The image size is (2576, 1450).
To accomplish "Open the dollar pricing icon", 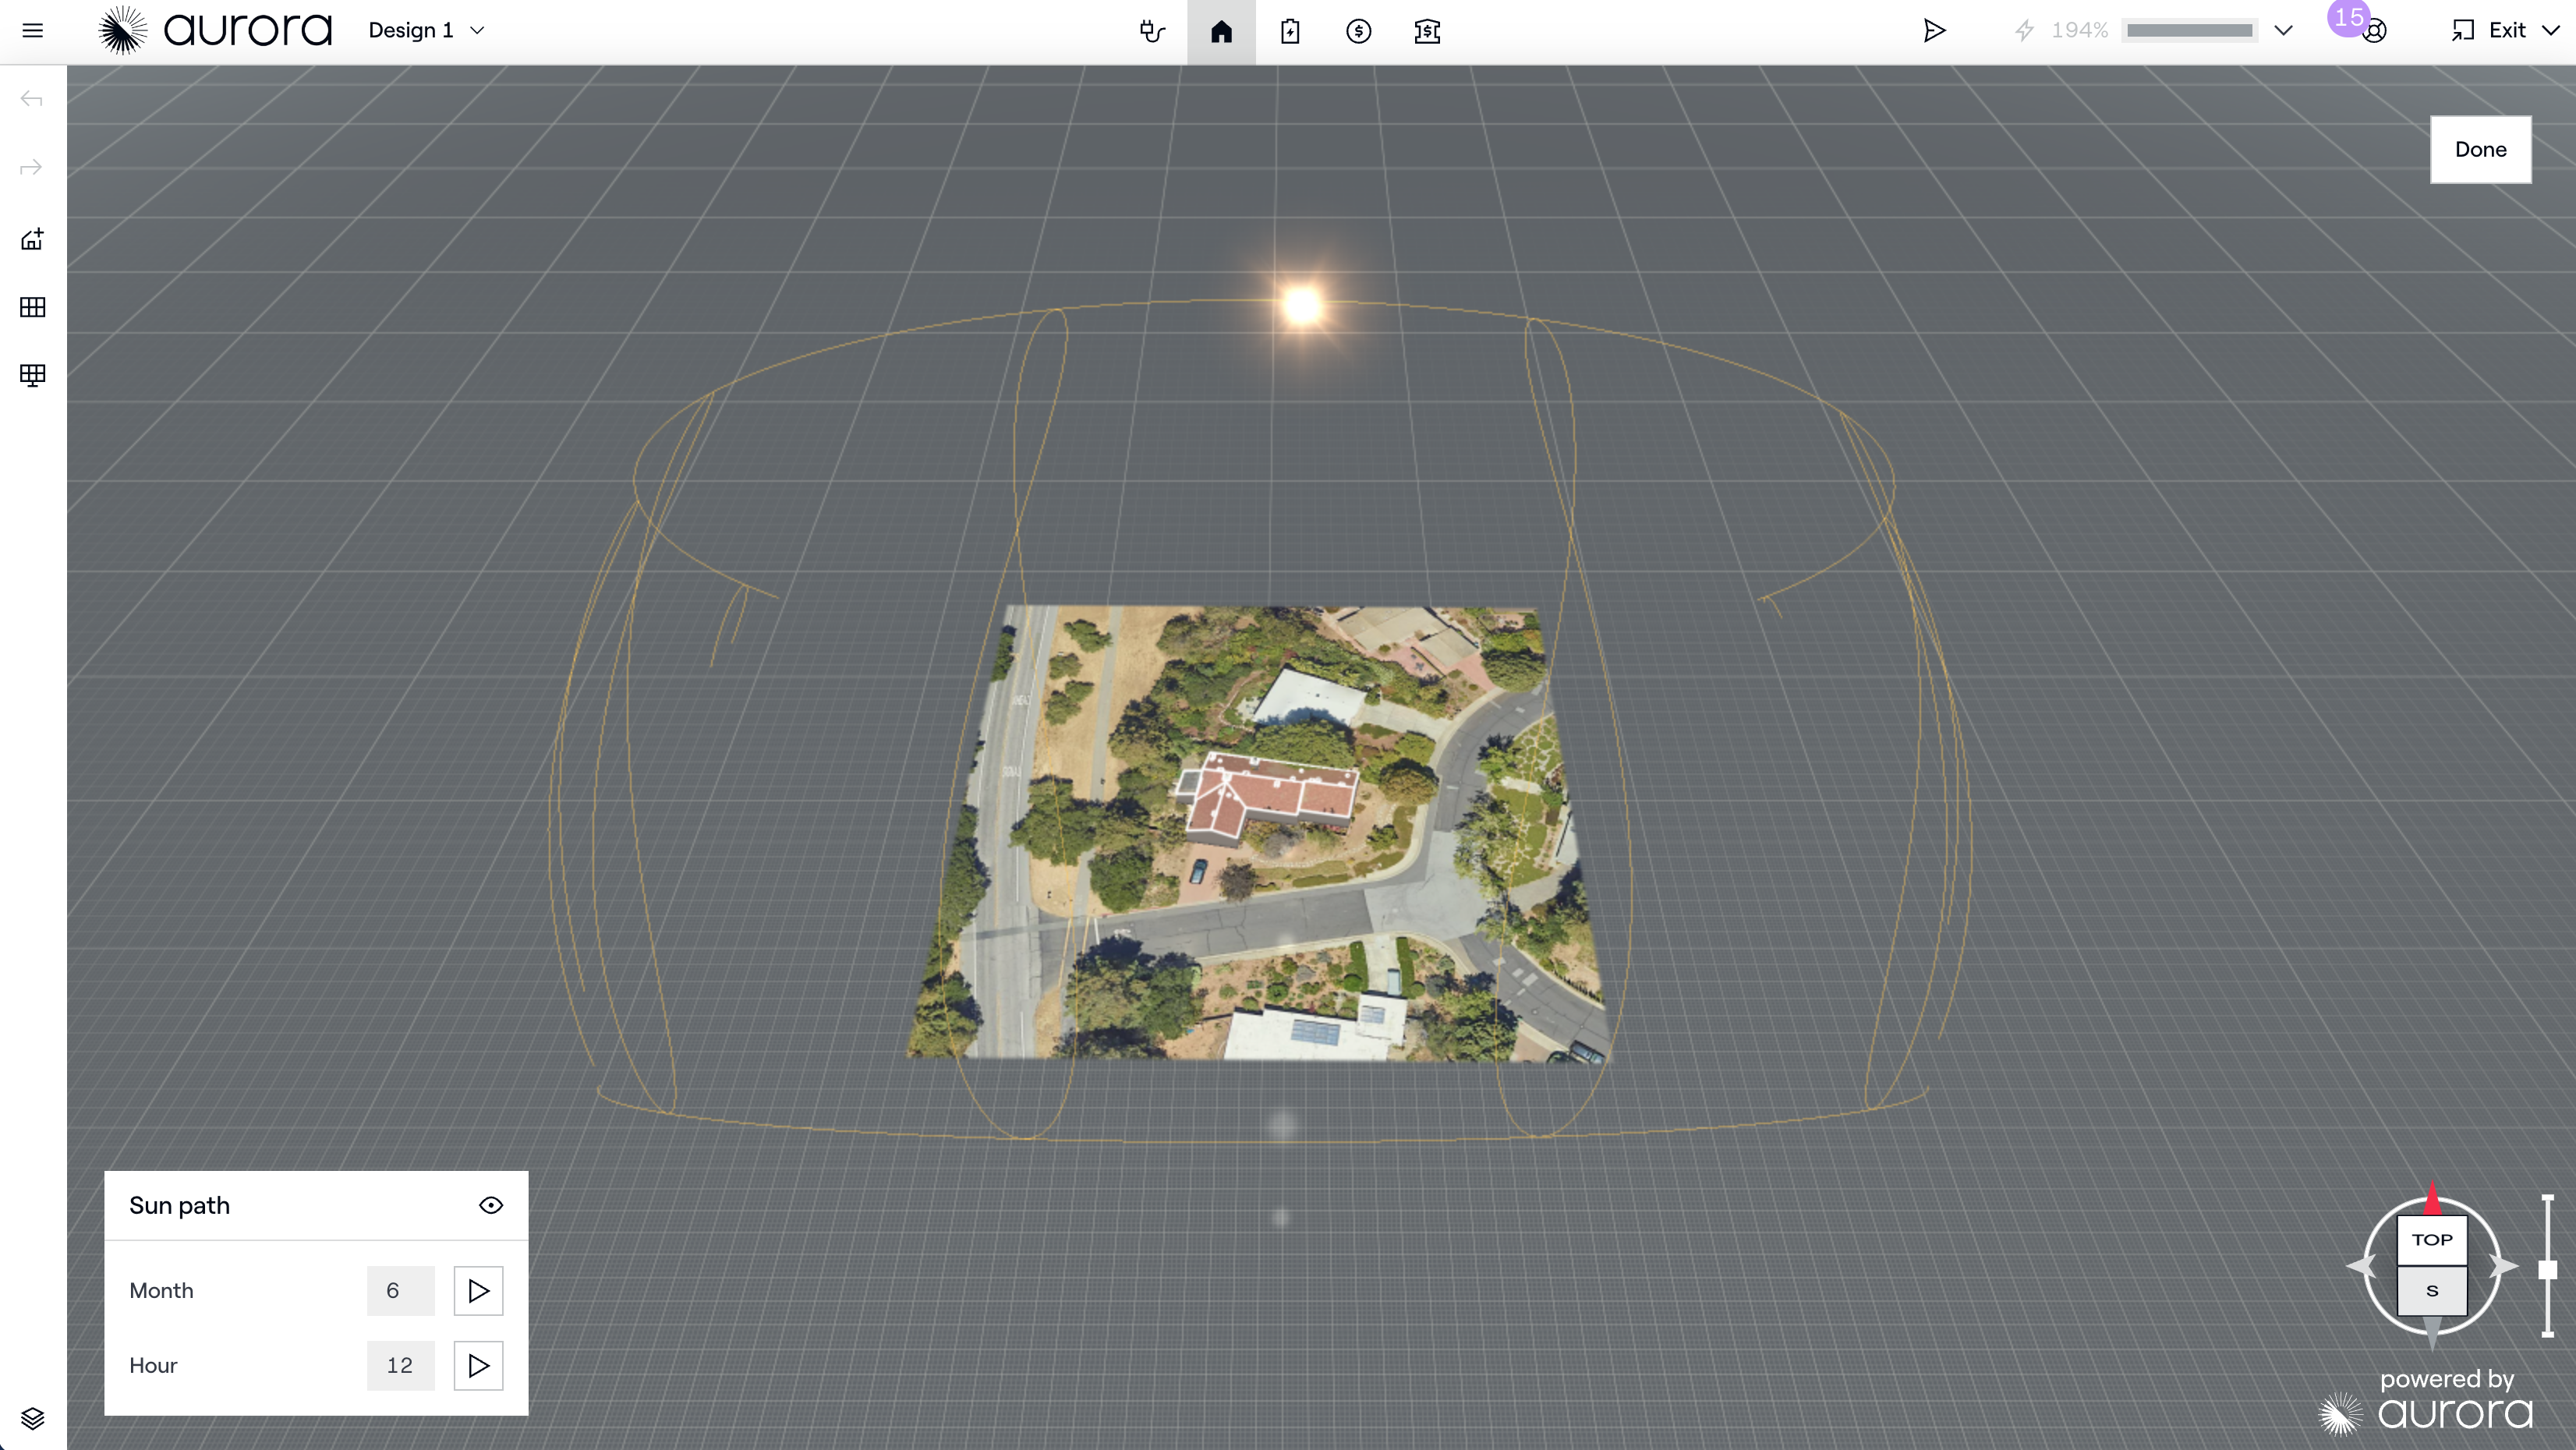I will click(1358, 31).
